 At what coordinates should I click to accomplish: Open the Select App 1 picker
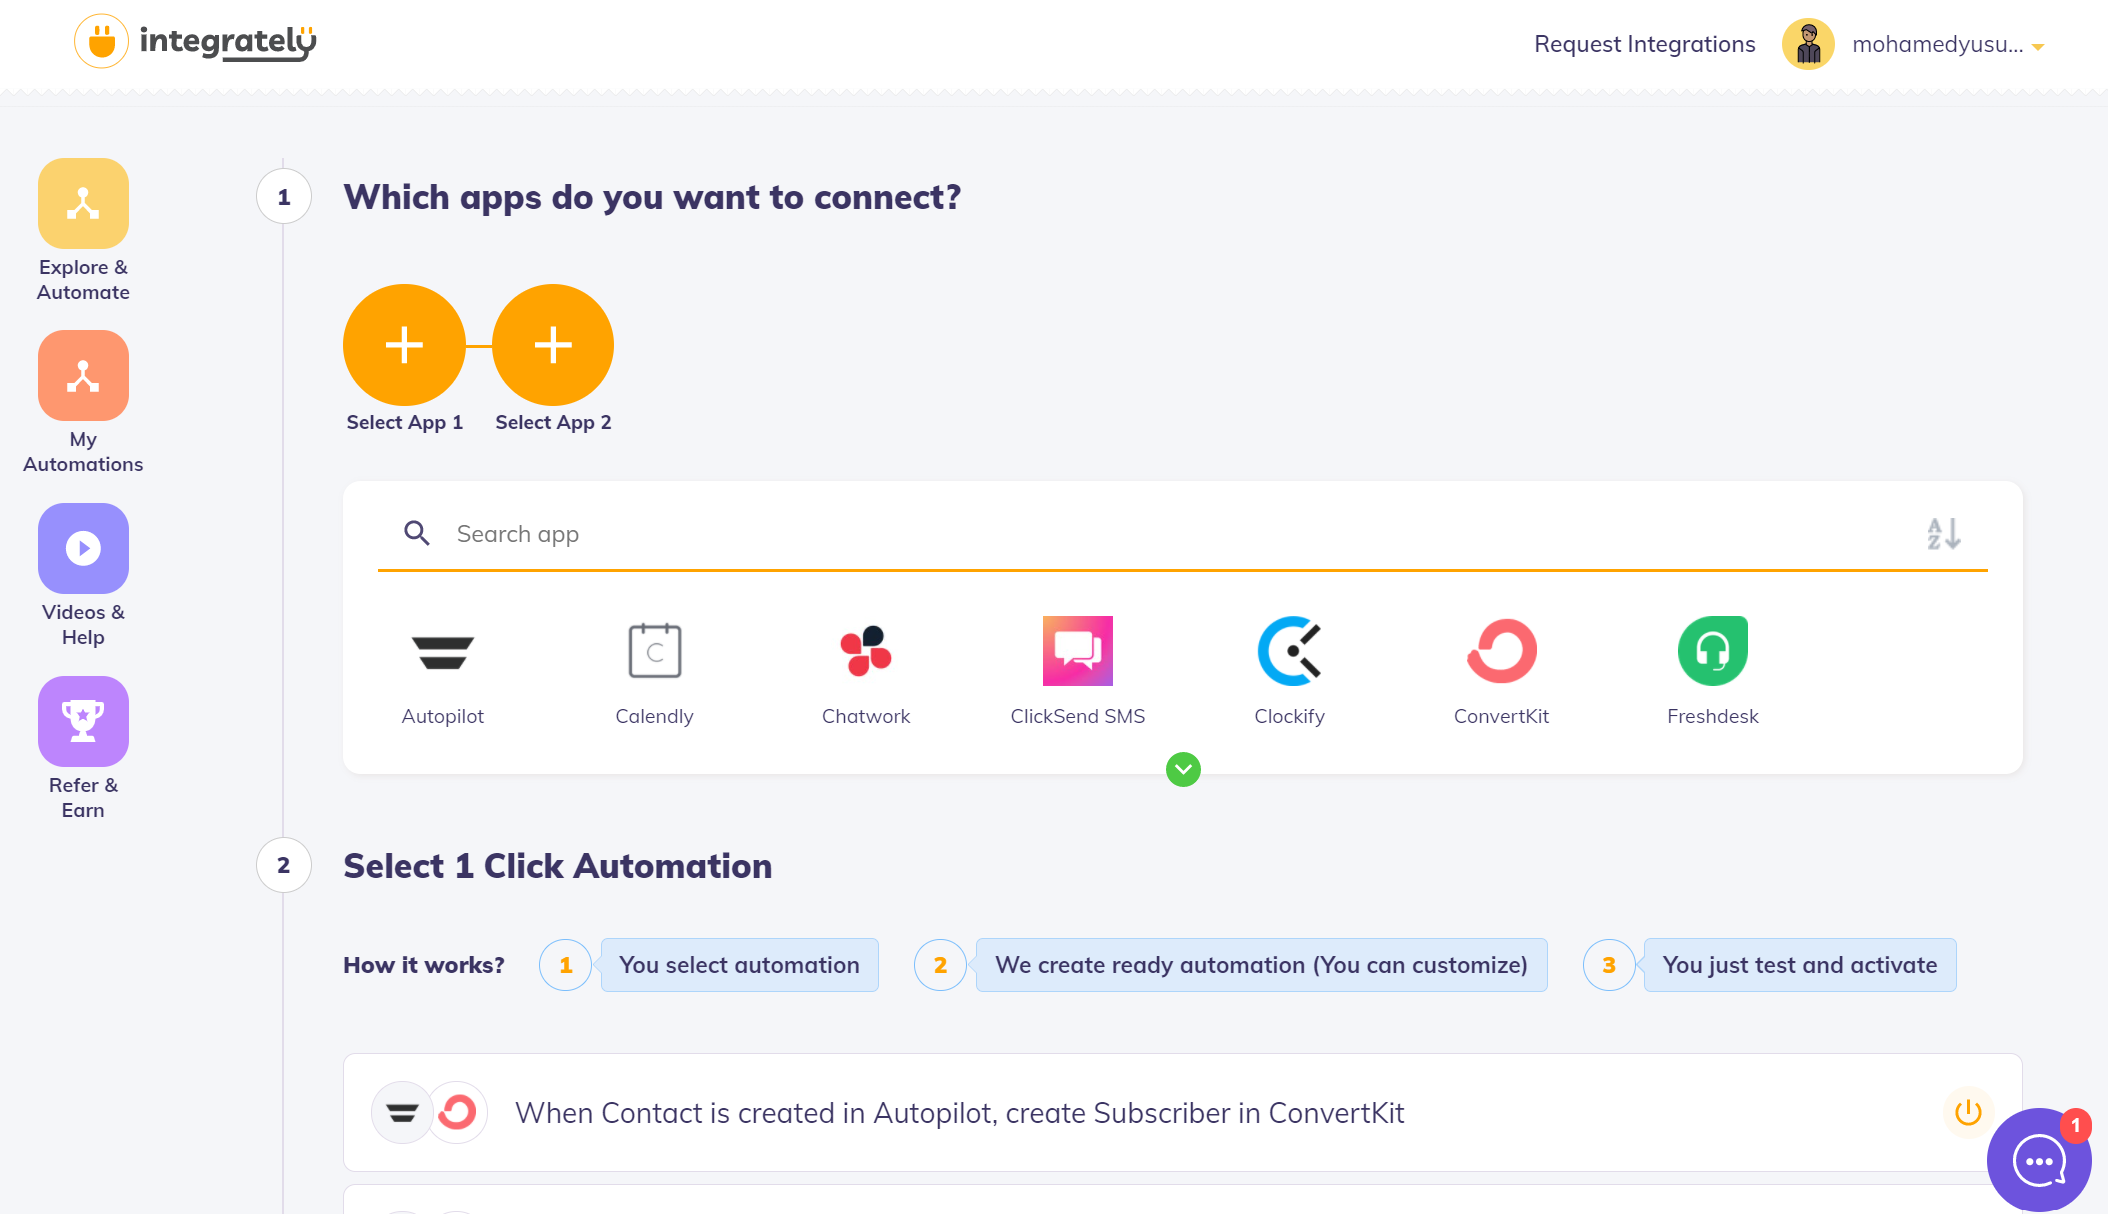pyautogui.click(x=404, y=345)
